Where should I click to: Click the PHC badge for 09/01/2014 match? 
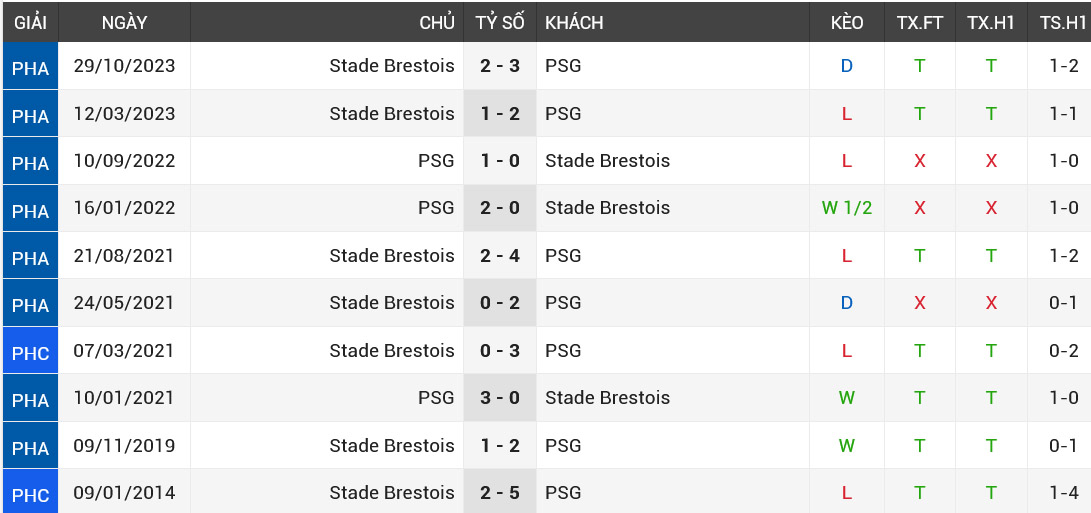[x=30, y=494]
